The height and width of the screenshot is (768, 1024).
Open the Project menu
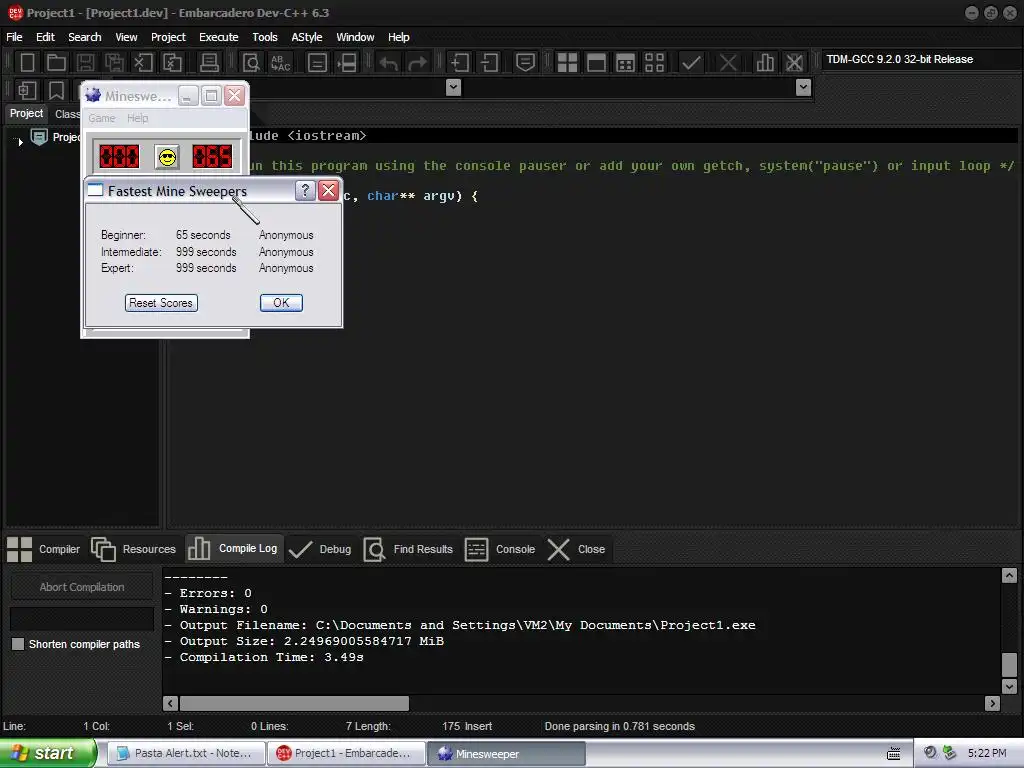point(168,37)
